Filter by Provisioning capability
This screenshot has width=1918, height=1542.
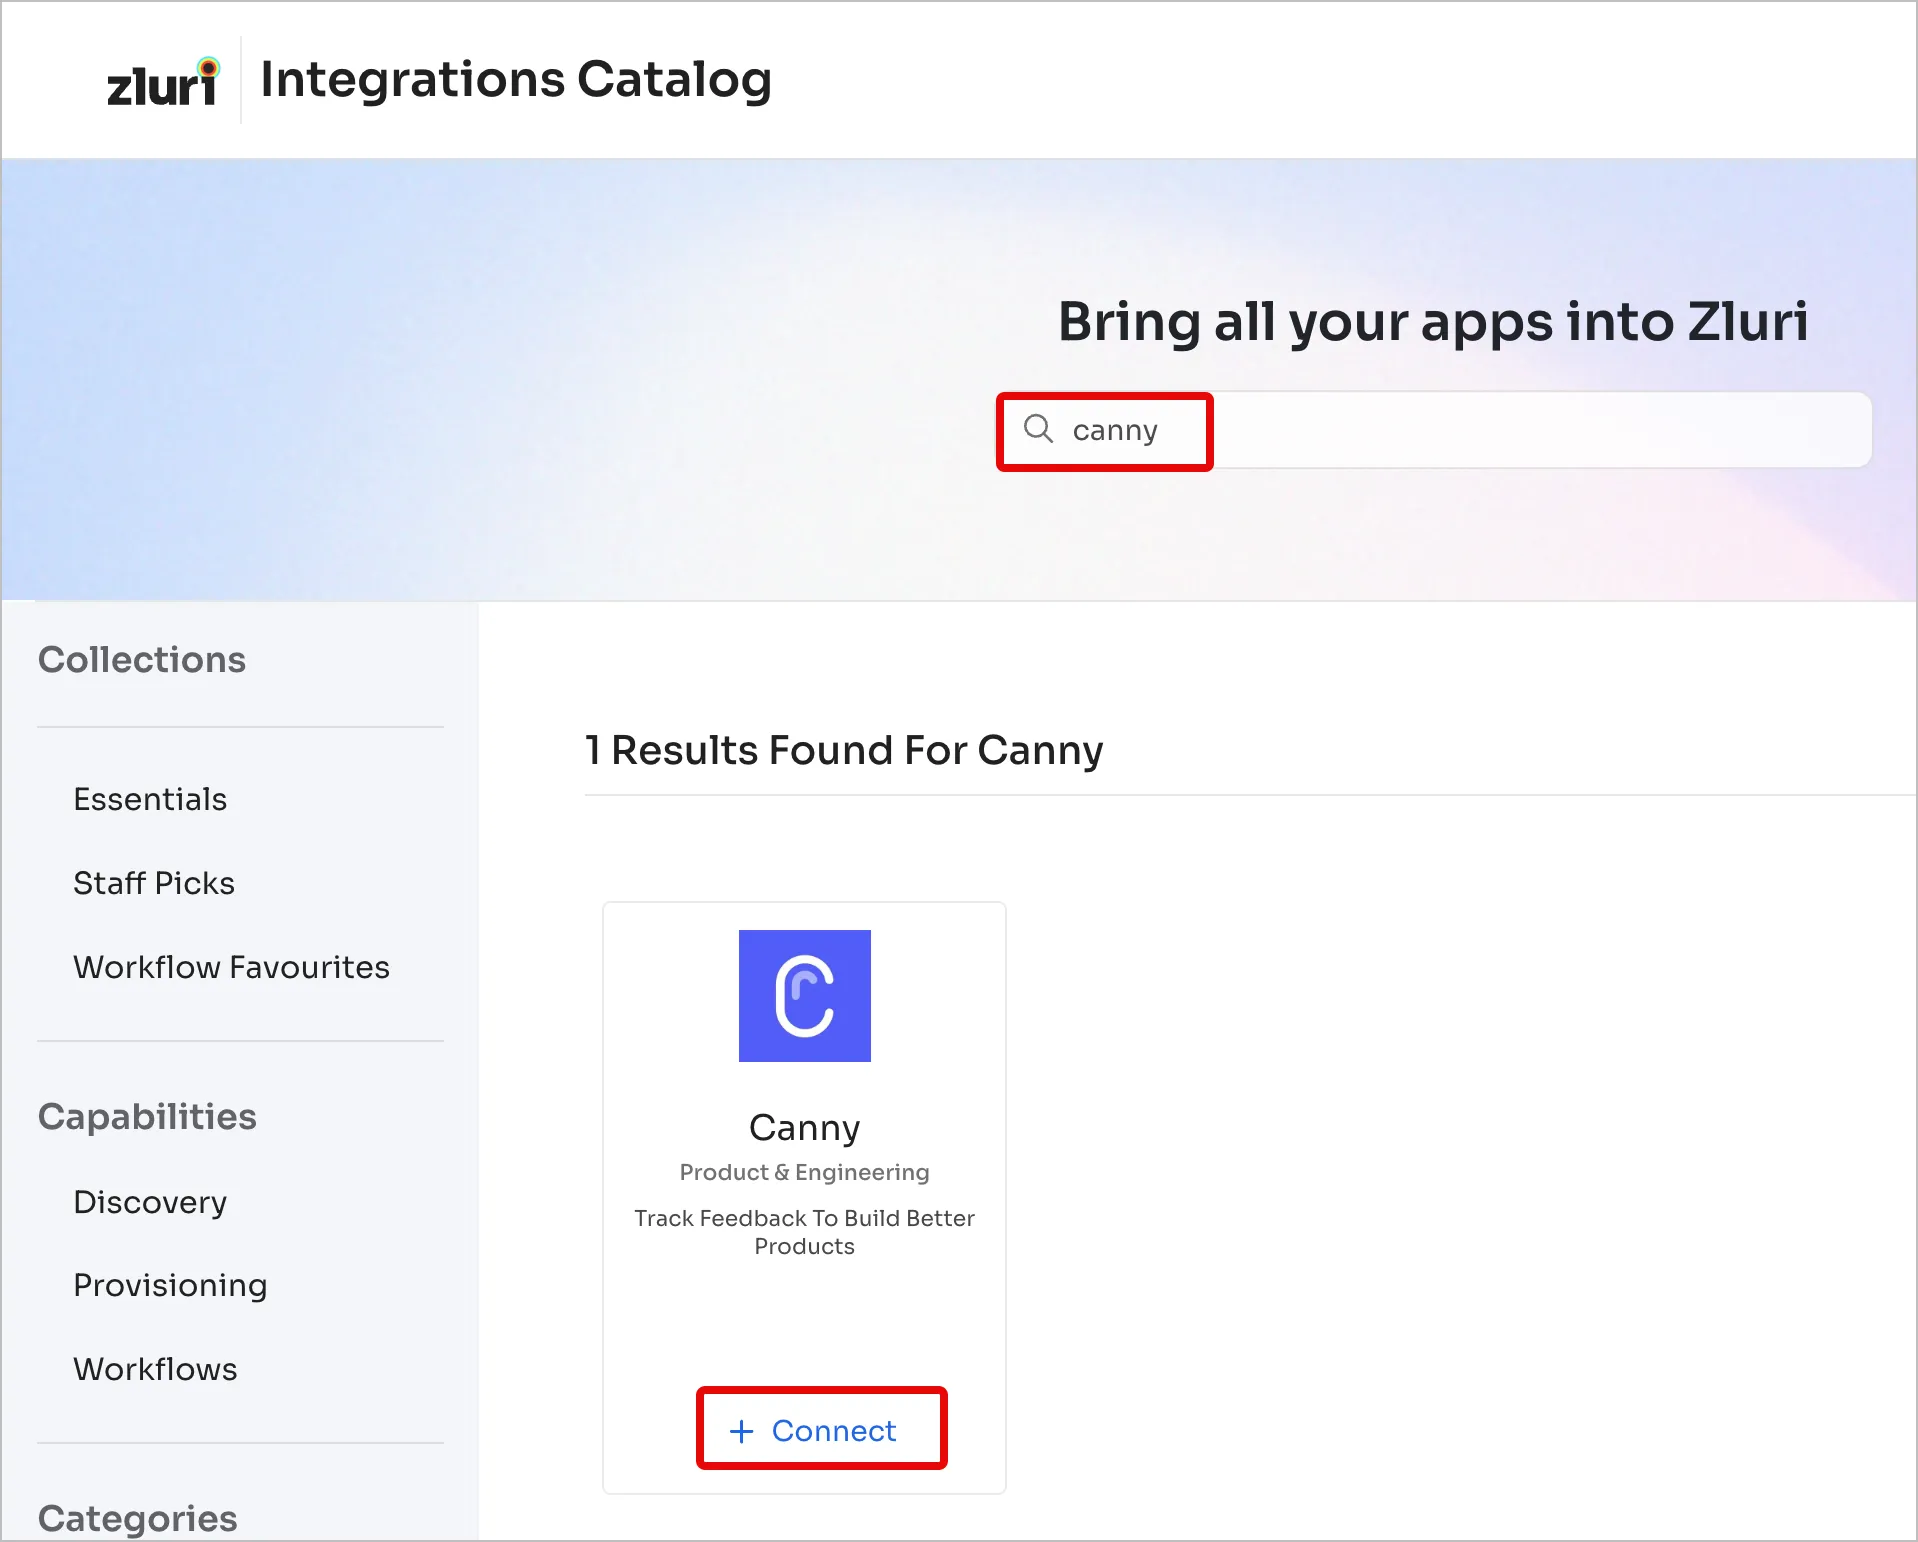(x=170, y=1285)
